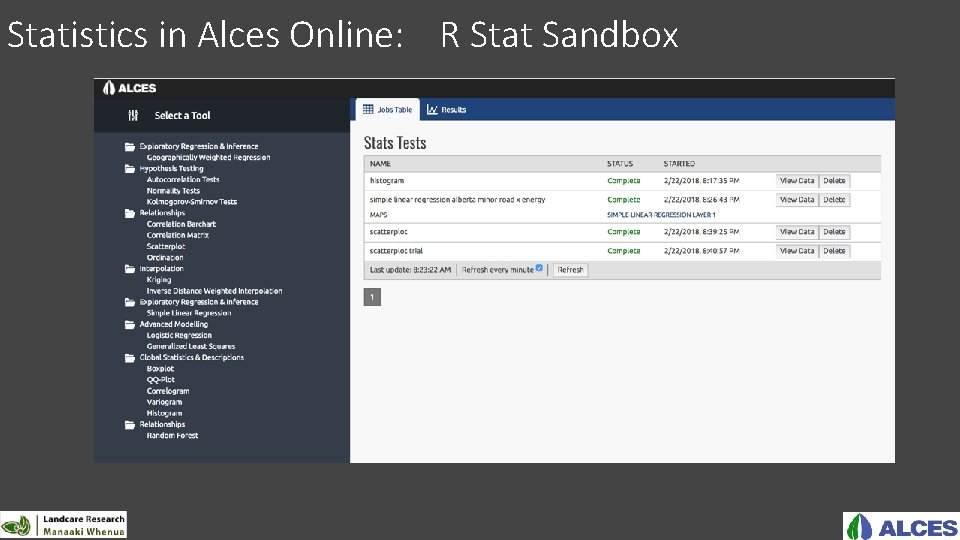This screenshot has height=540, width=960.
Task: Click the Results chart icon
Action: [x=432, y=110]
